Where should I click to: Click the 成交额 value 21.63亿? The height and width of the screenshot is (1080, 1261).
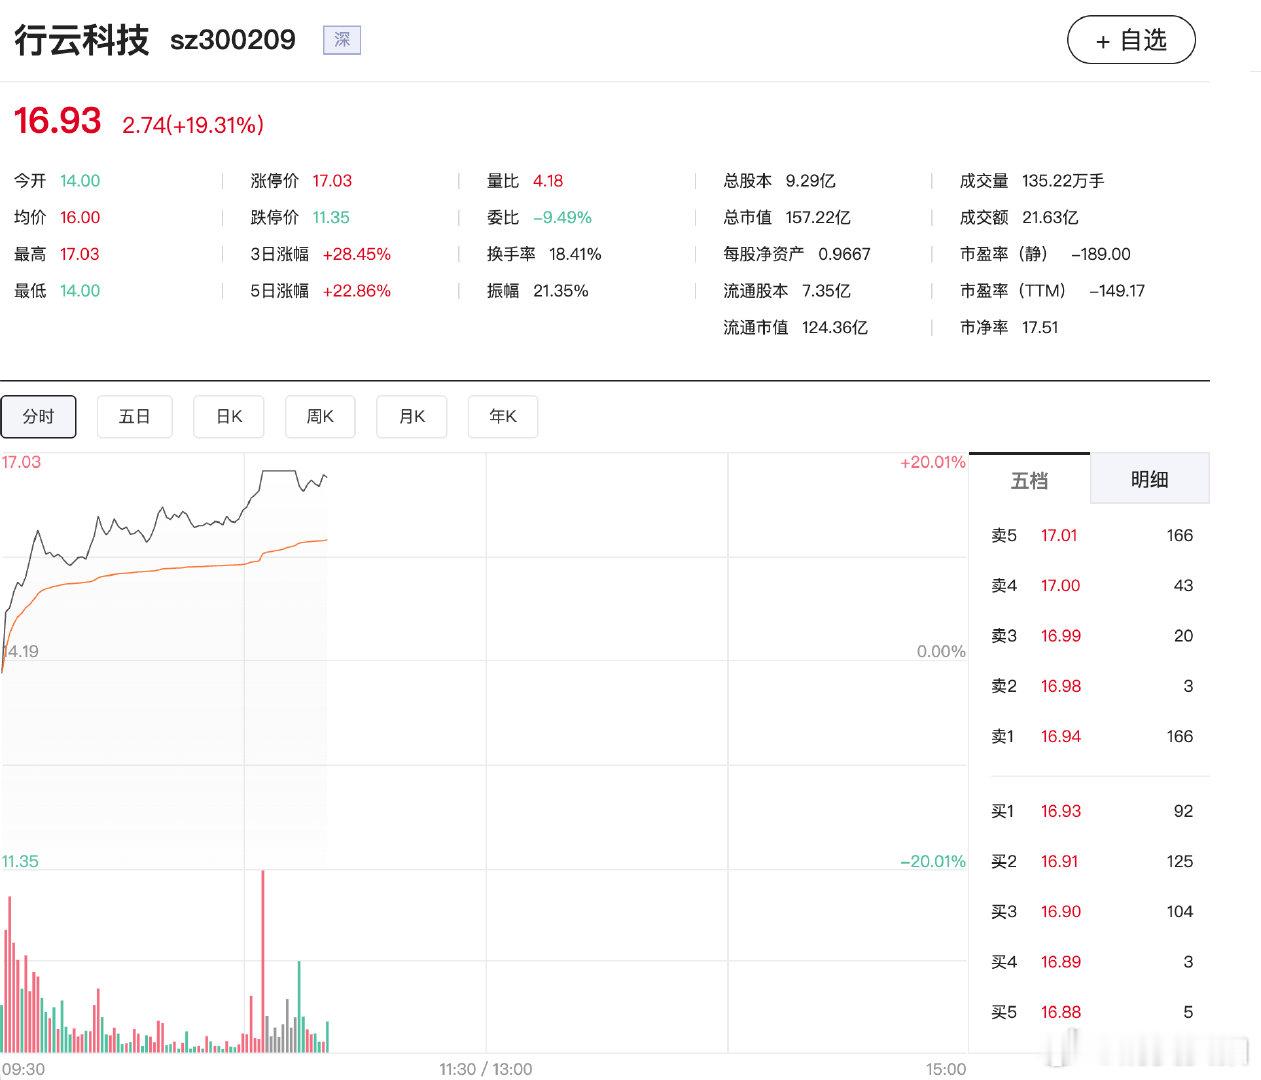(1050, 217)
